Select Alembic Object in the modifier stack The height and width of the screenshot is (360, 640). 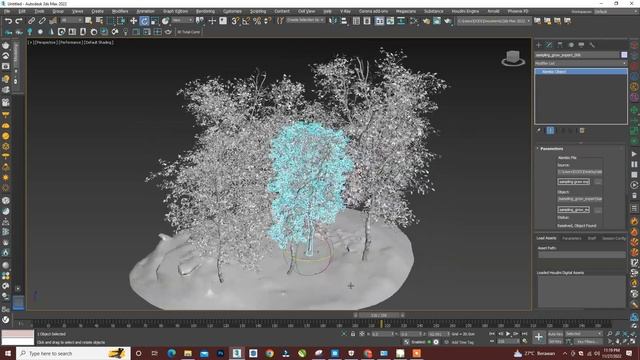point(581,71)
